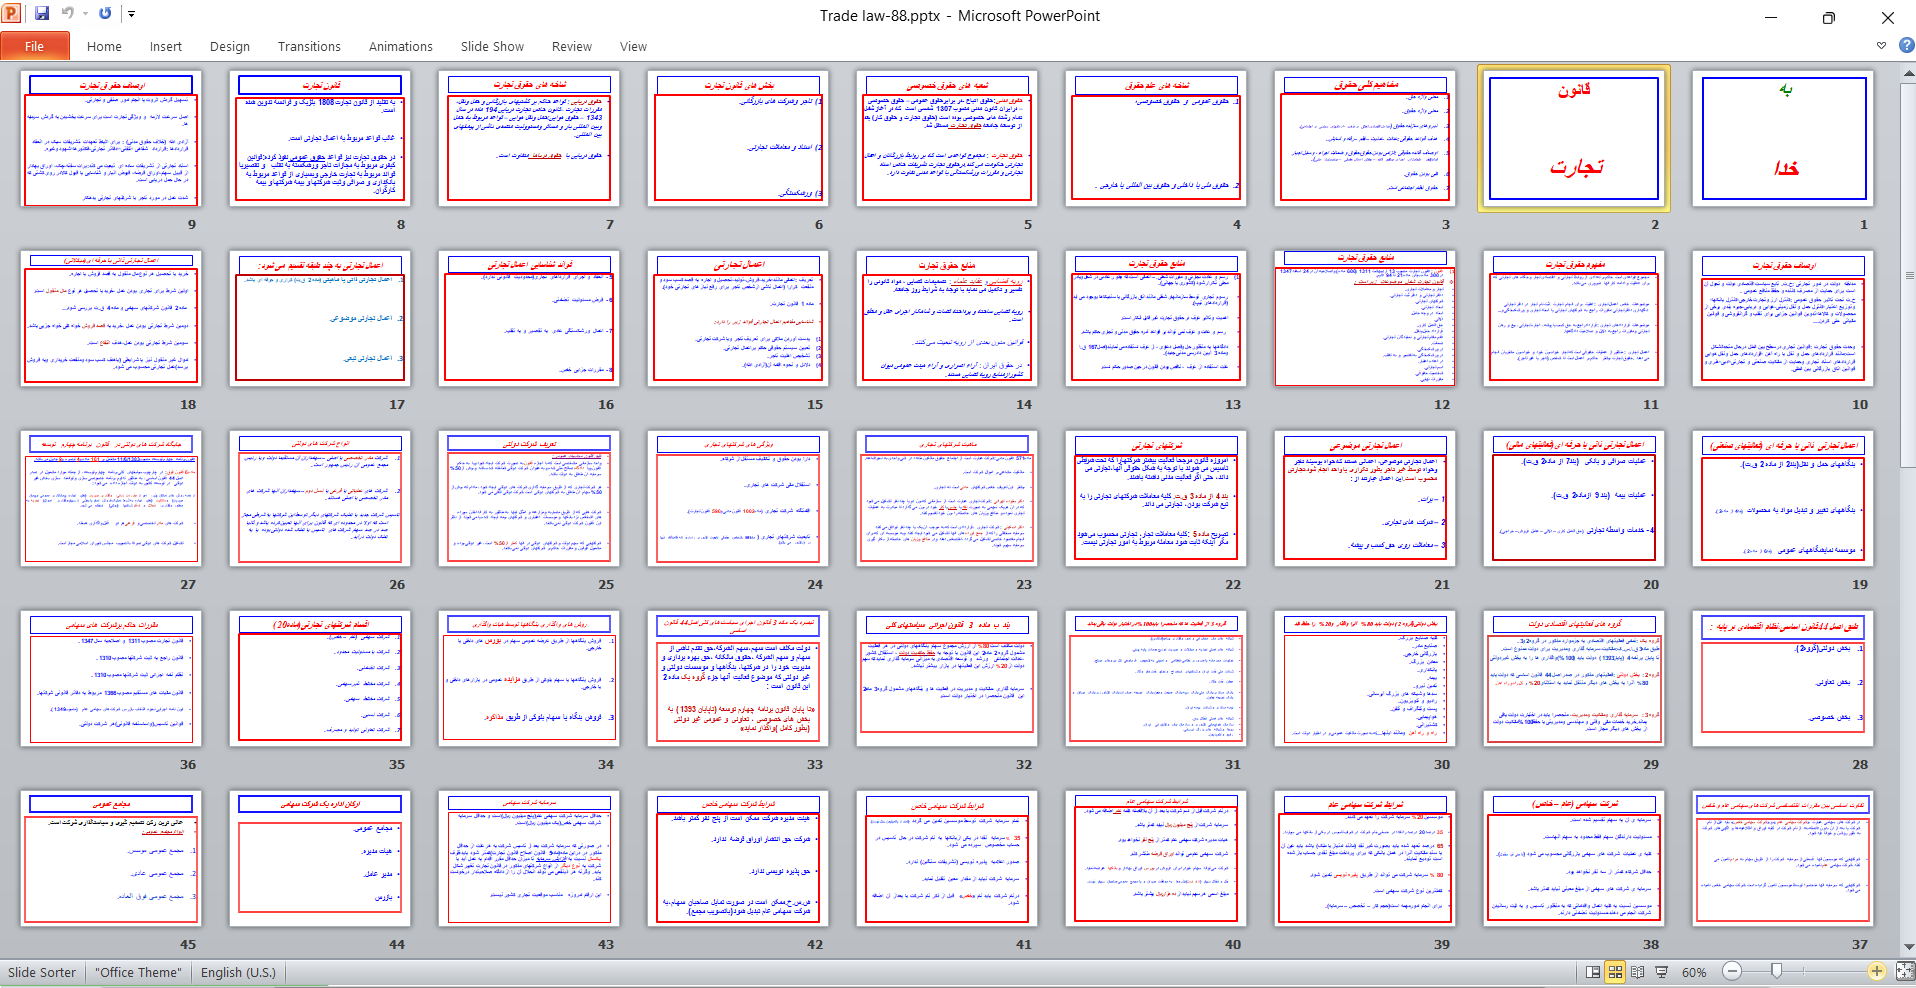The image size is (1916, 988).
Task: Select slide 22 thumbnail
Action: click(1156, 499)
